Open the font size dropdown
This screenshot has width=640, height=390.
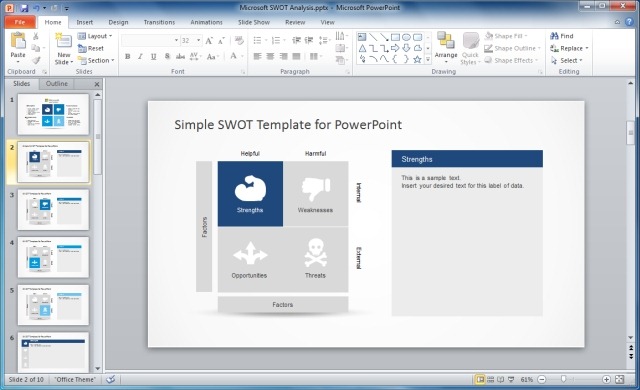[199, 40]
